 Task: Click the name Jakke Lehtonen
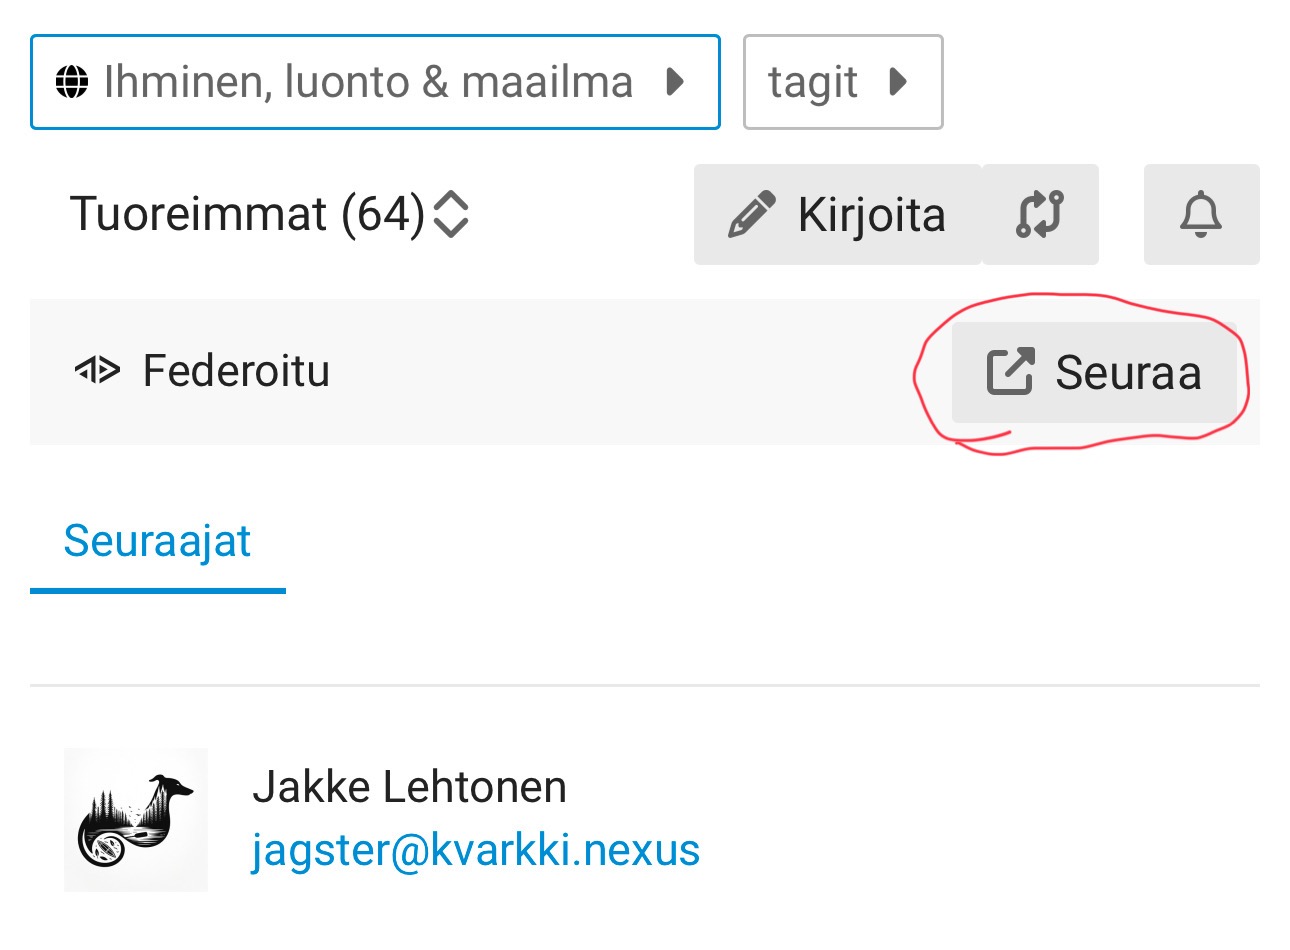[x=409, y=787]
